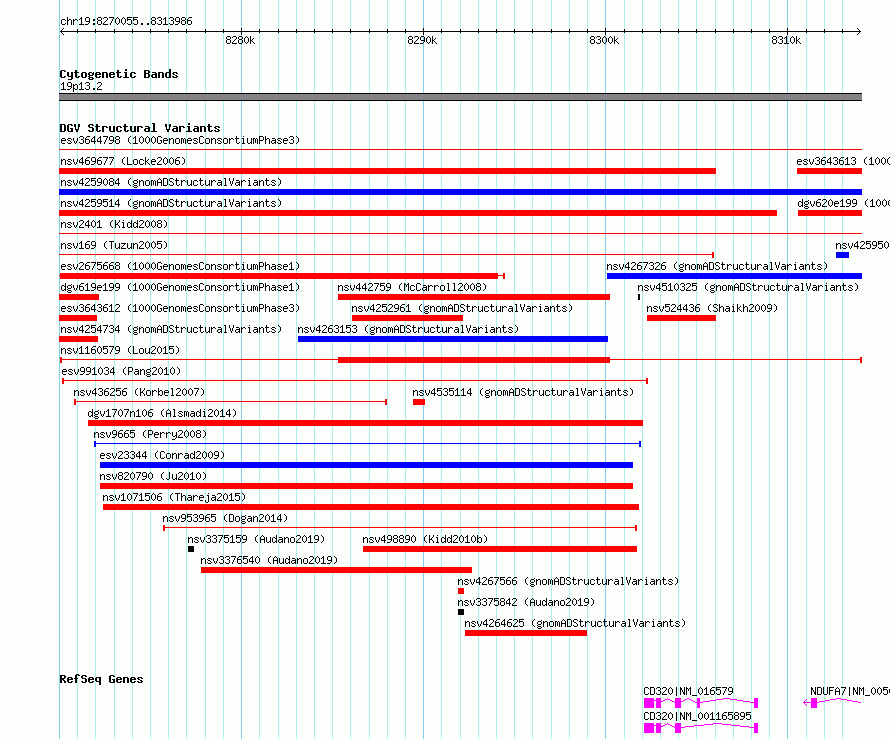The width and height of the screenshot is (890, 739).
Task: Click the CD320|NM_001165895 gene label
Action: click(698, 716)
